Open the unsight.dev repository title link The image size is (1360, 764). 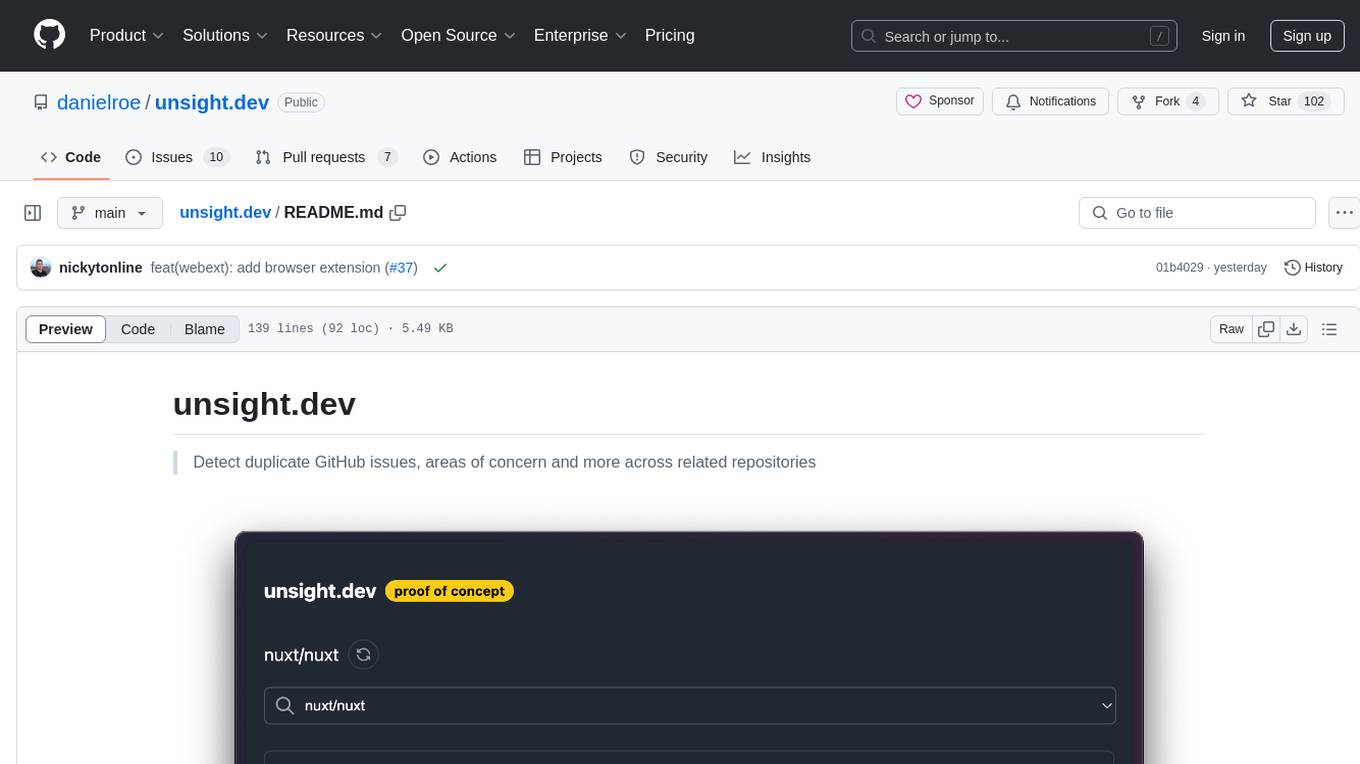click(x=212, y=102)
